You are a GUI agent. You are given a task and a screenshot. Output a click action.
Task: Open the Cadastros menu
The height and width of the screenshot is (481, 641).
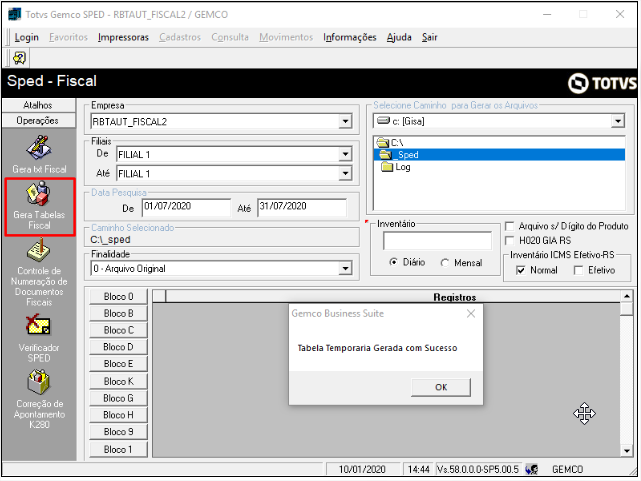(180, 37)
